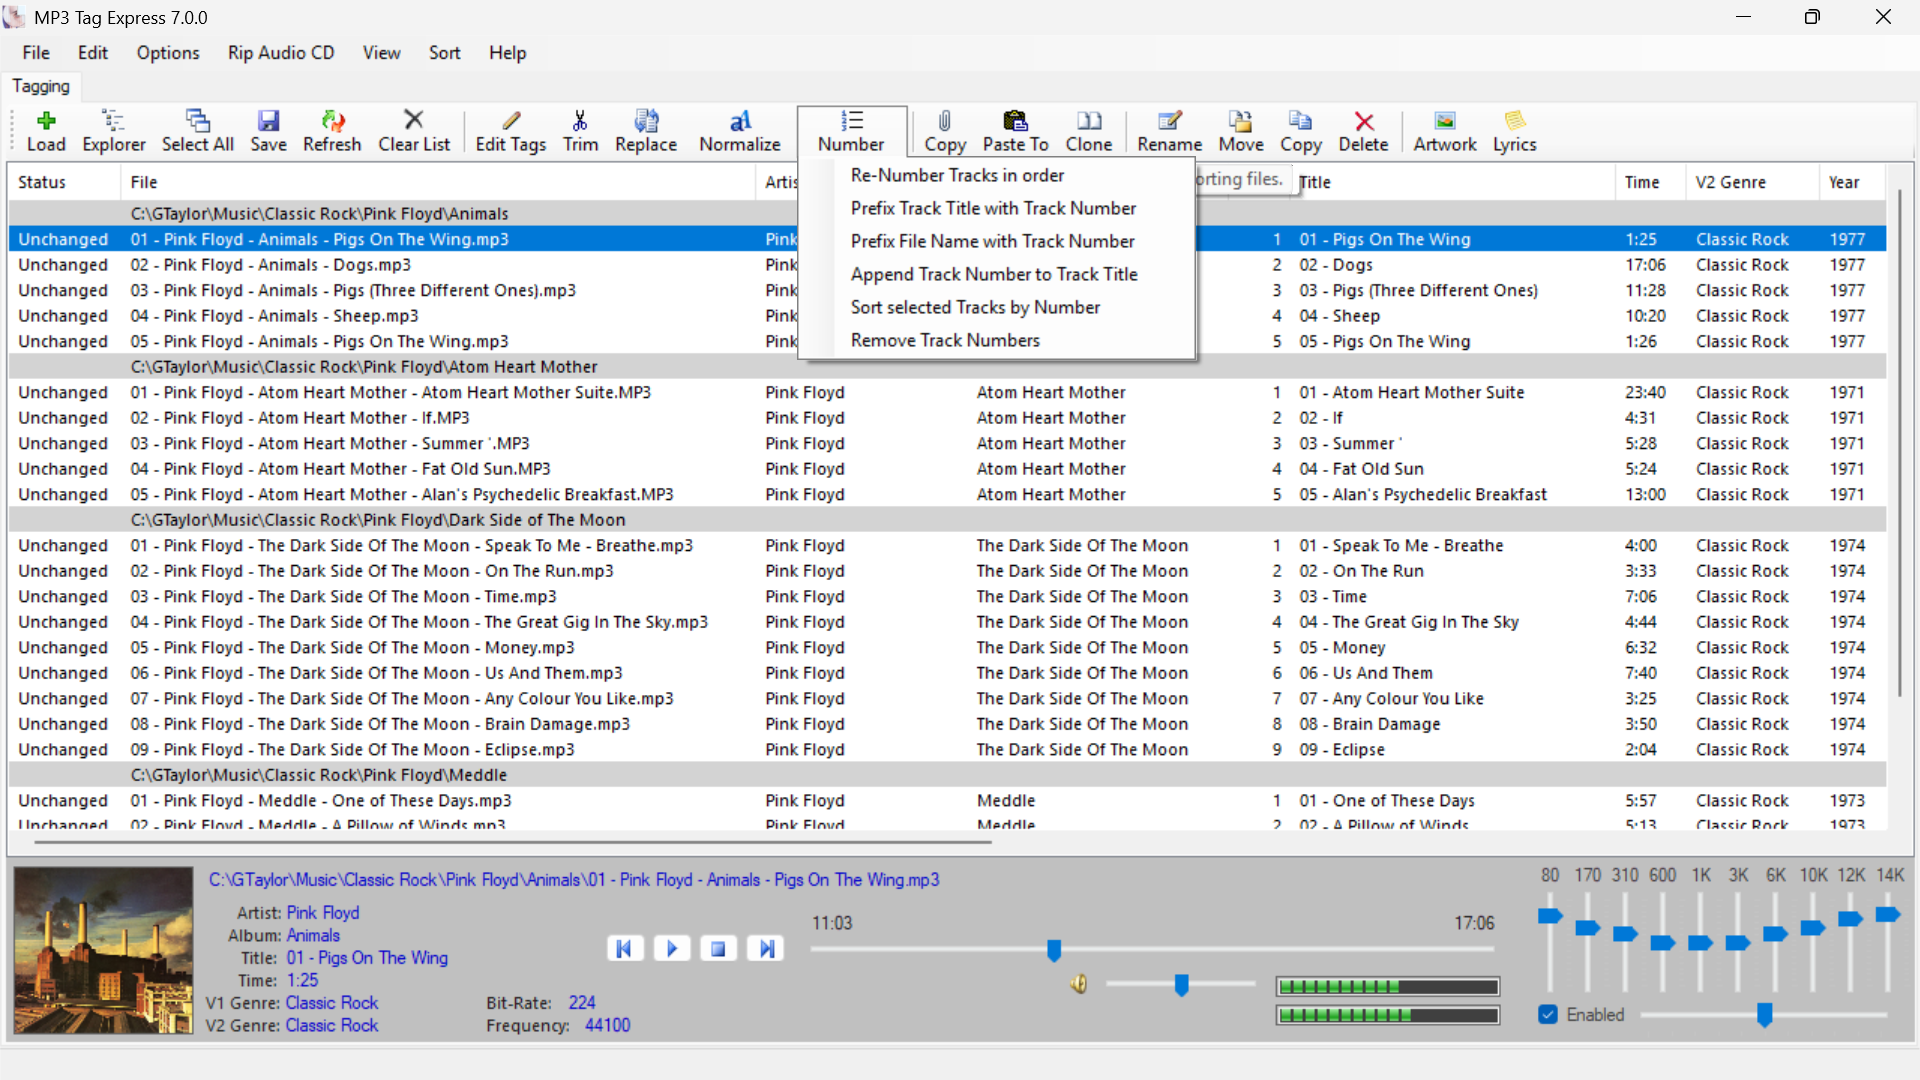Sort list by the File column header

[438, 182]
